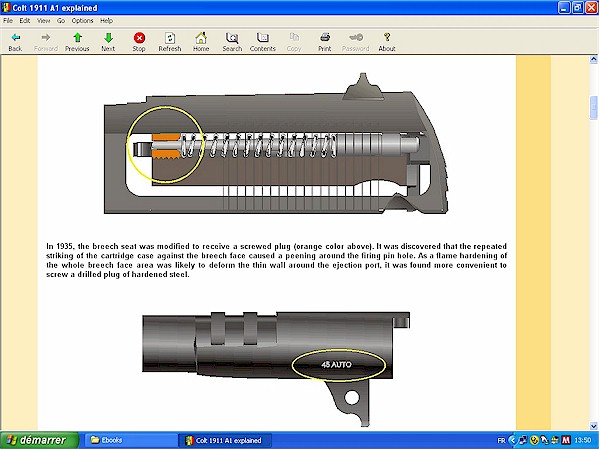Minimize the Colt 1911 A1 window
The height and width of the screenshot is (450, 600).
pyautogui.click(x=564, y=7)
